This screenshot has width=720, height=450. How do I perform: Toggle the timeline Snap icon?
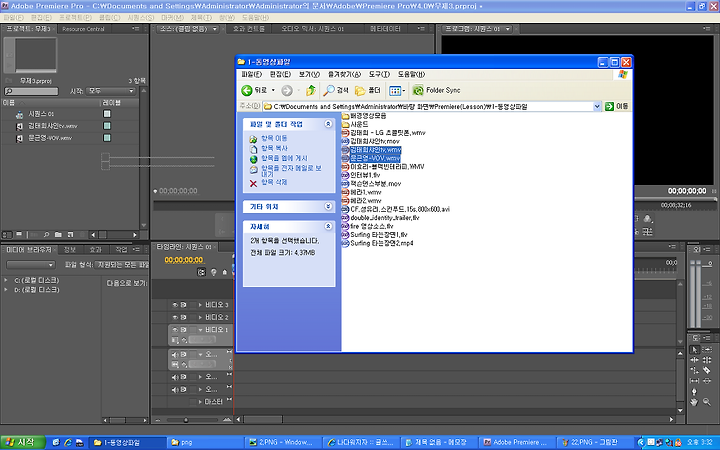(x=202, y=272)
